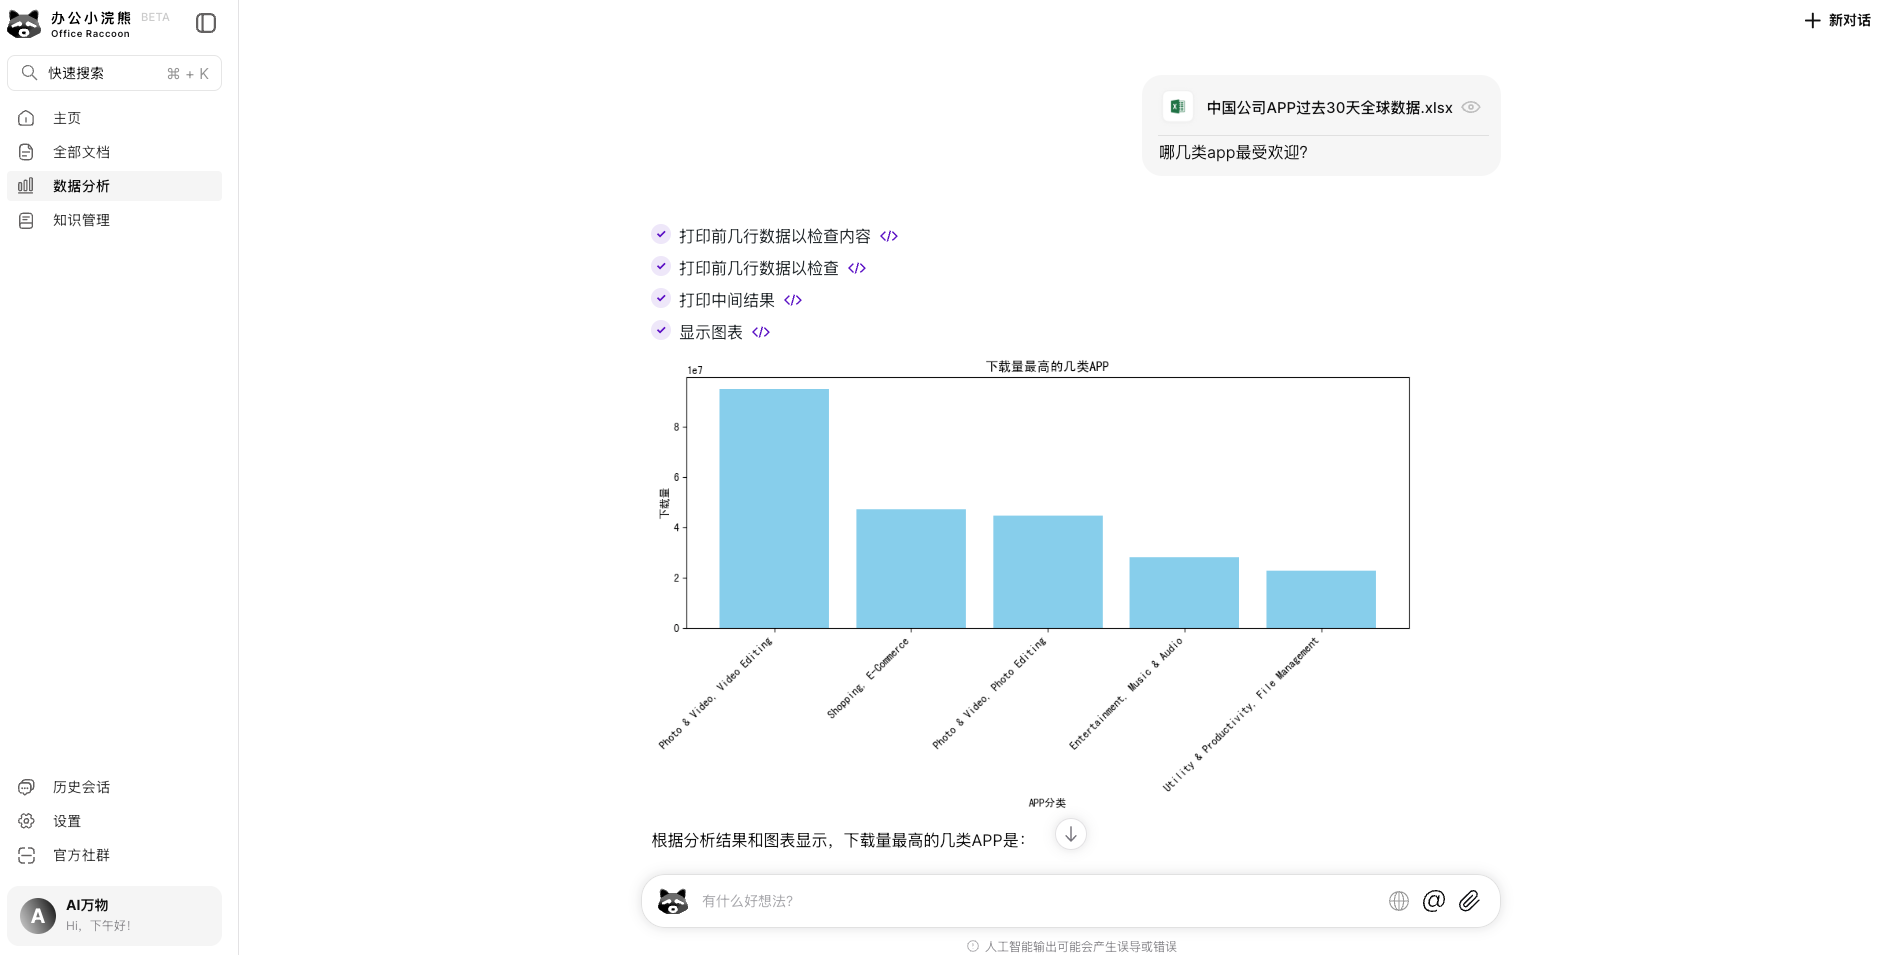Toggle web search globe icon

(1399, 901)
